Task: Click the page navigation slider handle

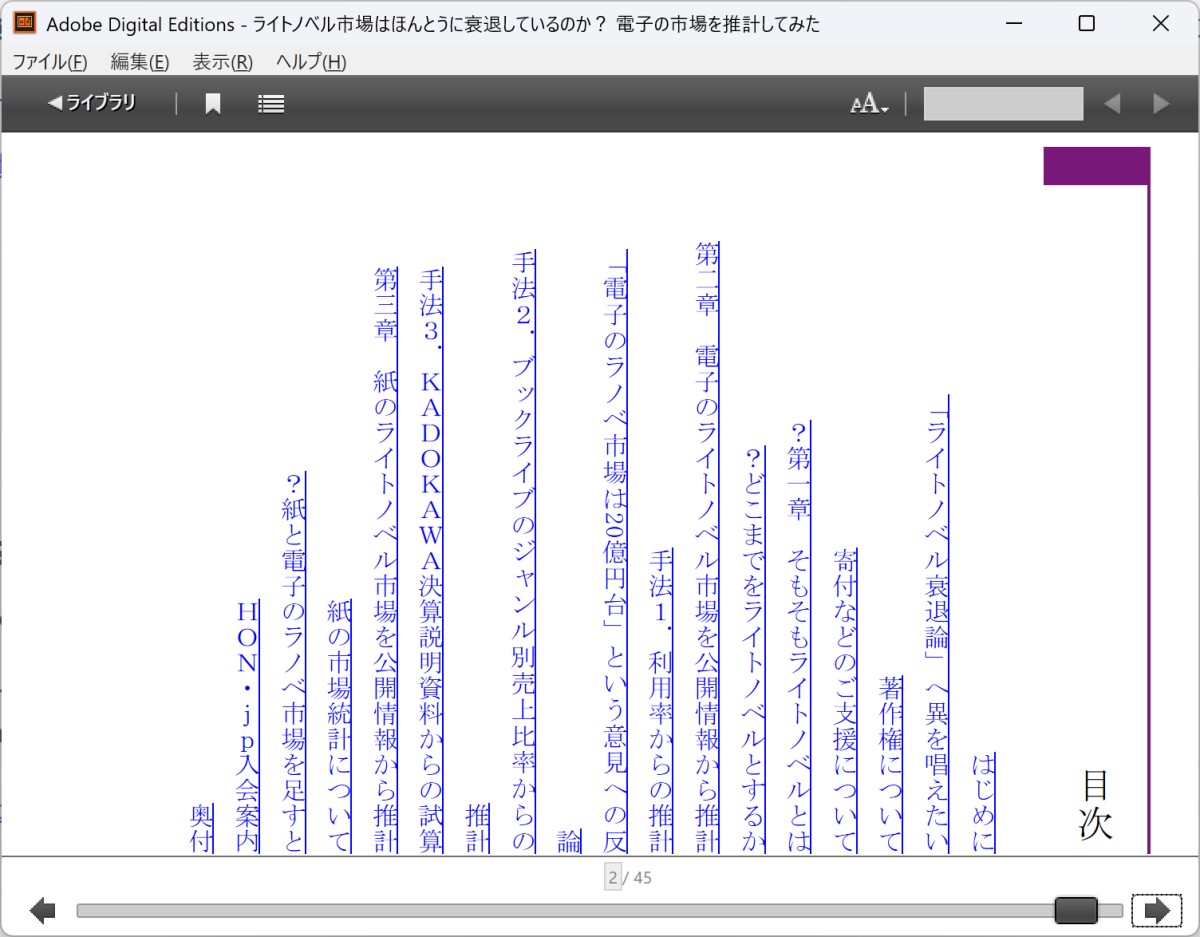Action: [x=1078, y=910]
